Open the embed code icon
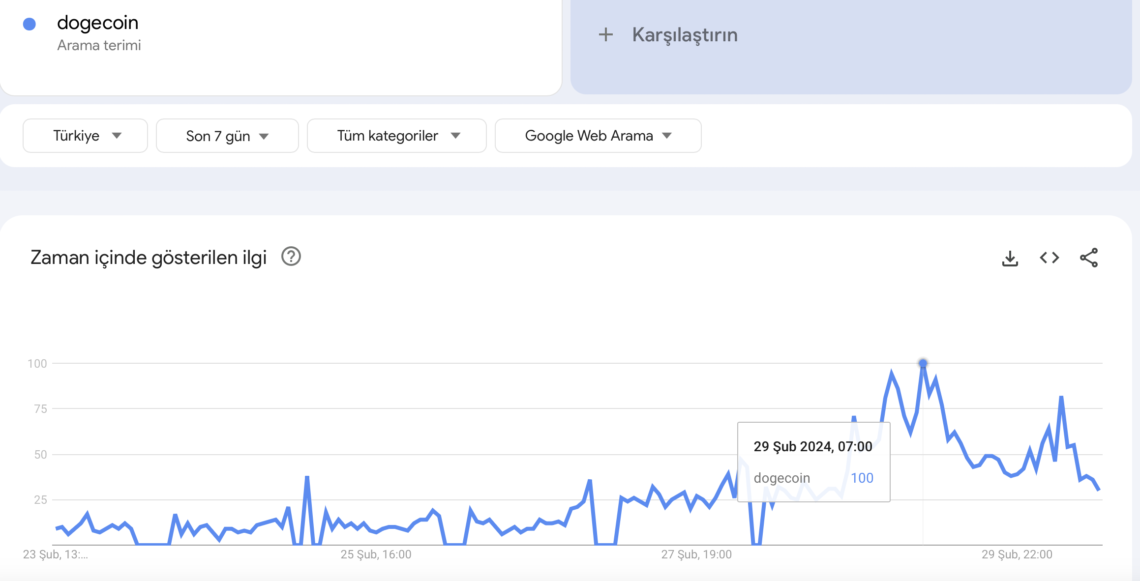Viewport: 1140px width, 581px height. pos(1049,257)
